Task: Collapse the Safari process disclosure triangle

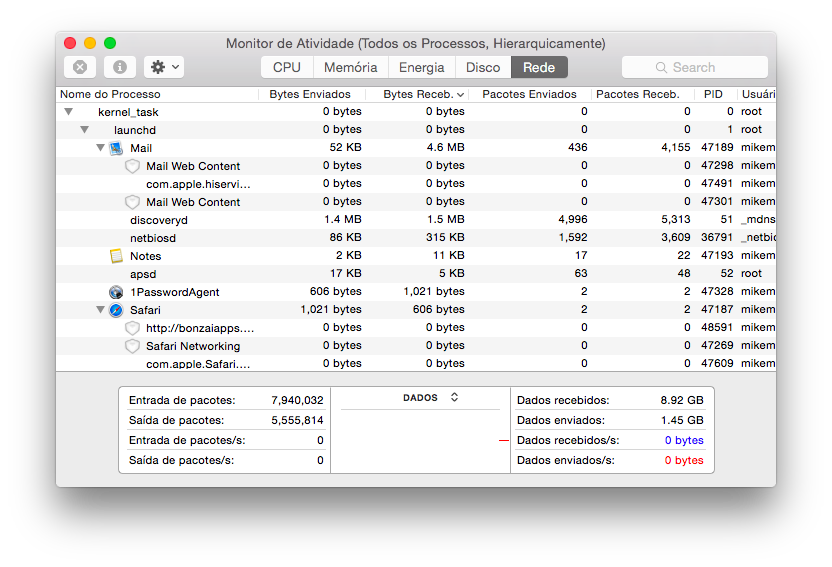Action: [x=100, y=309]
